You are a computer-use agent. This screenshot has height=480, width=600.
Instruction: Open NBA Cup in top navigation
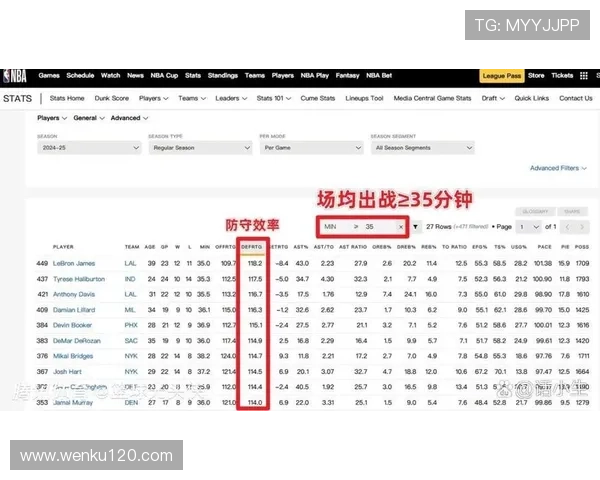164,76
